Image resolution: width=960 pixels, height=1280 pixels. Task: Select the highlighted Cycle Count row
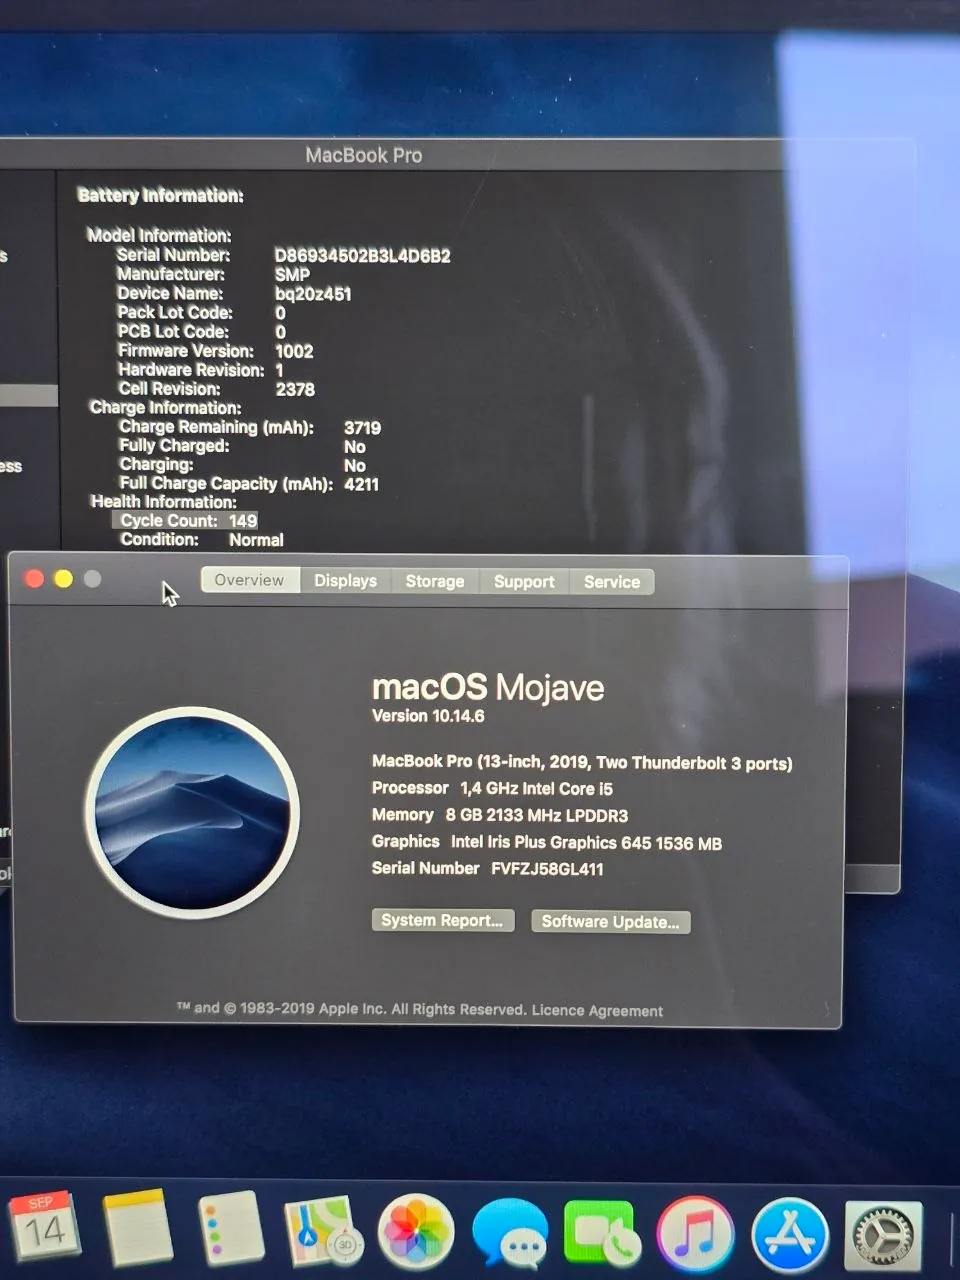click(x=186, y=520)
